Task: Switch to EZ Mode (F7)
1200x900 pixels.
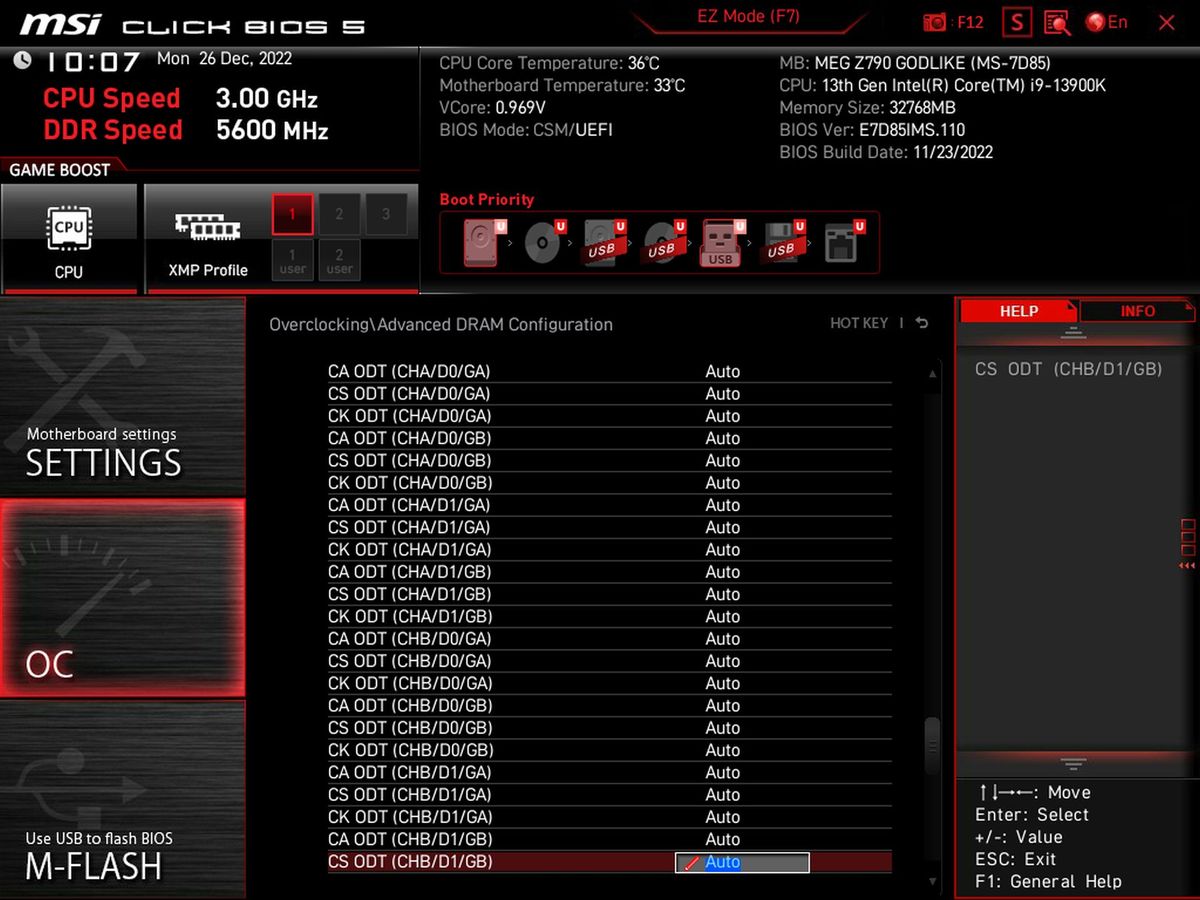Action: click(x=748, y=17)
